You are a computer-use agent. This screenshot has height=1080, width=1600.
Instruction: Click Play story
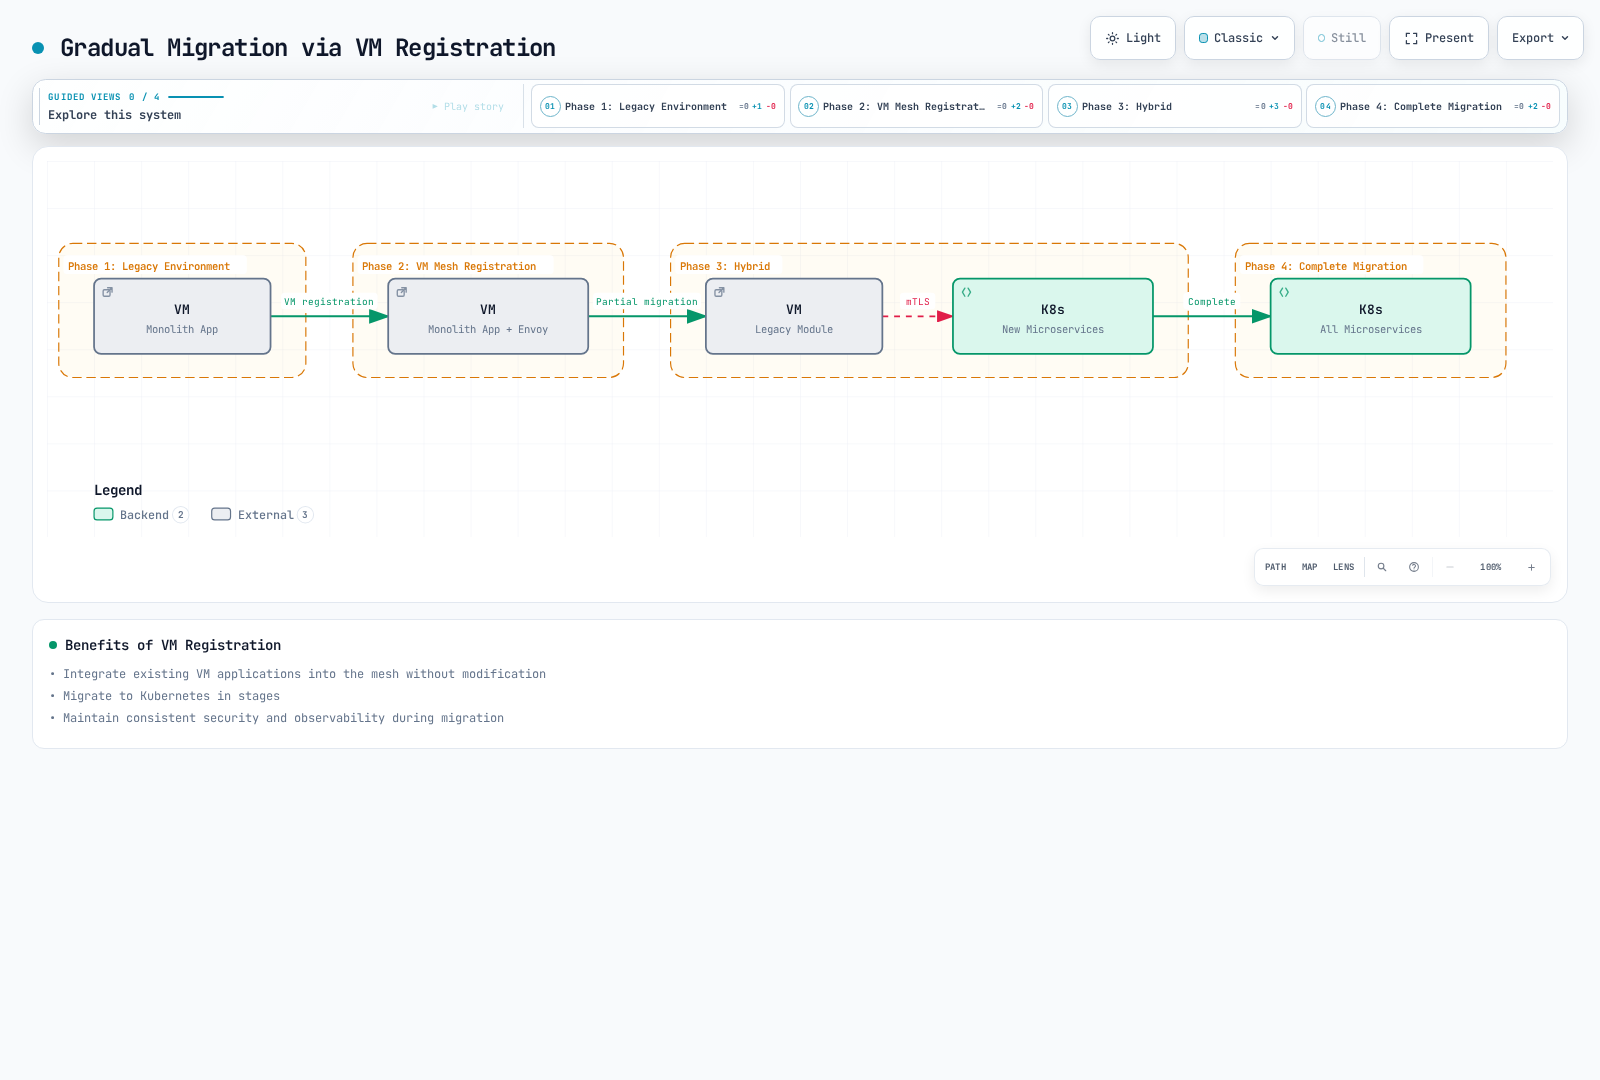[468, 106]
